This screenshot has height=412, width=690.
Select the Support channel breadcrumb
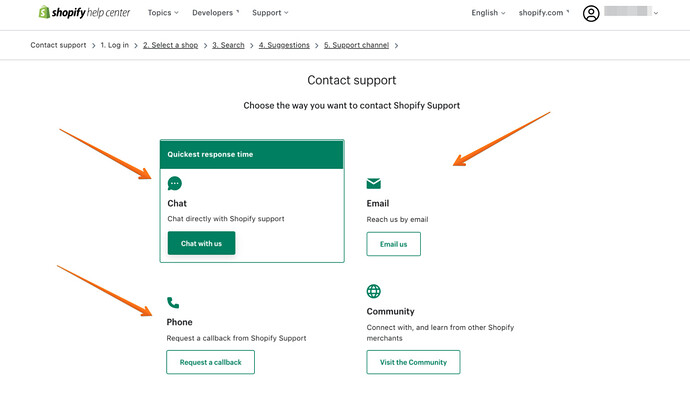357,45
